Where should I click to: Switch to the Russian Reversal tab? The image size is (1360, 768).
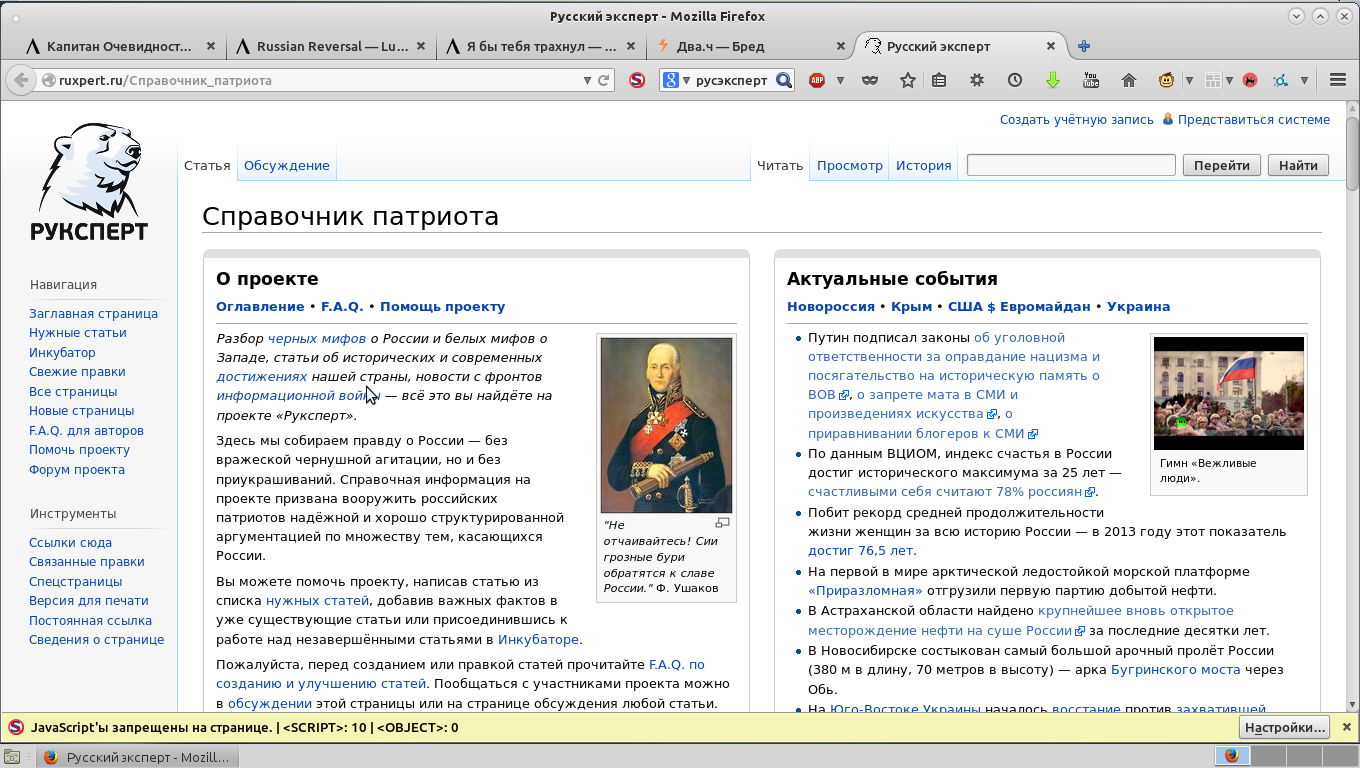tap(330, 46)
